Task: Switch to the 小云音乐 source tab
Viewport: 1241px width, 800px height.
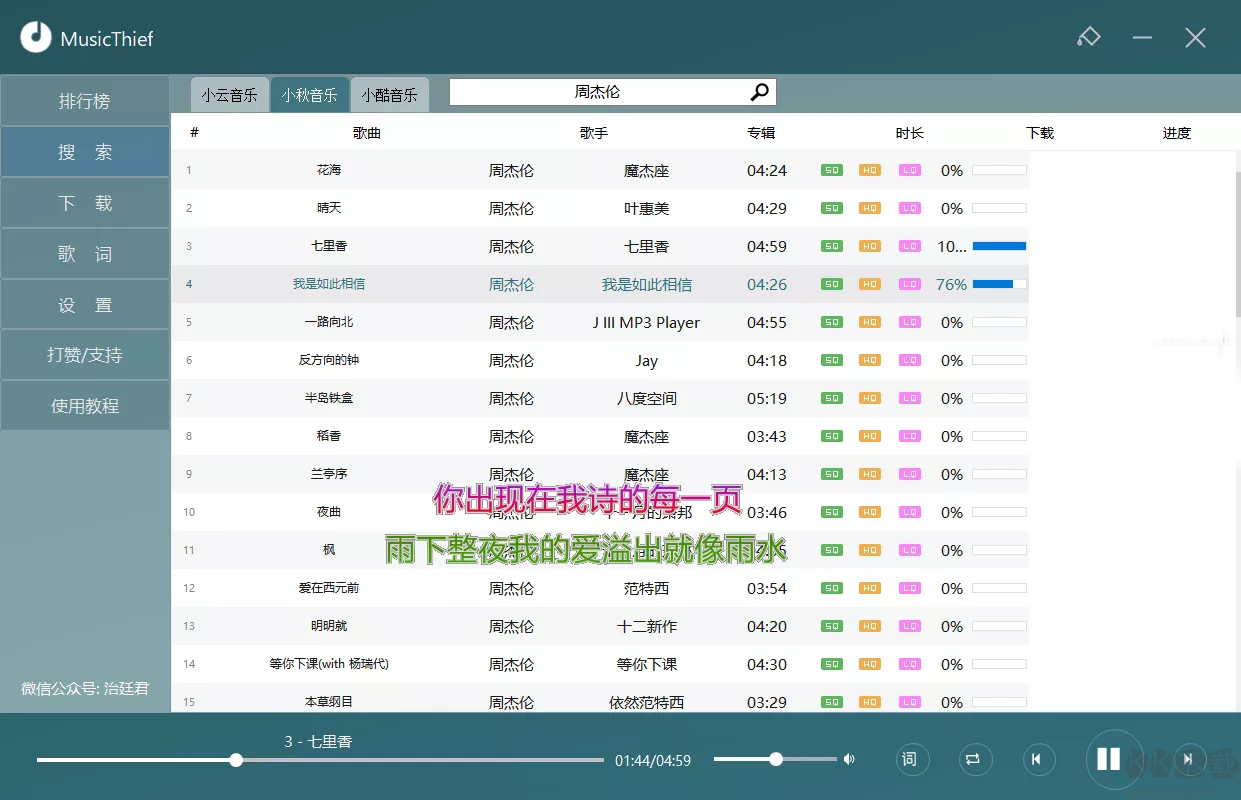Action: (x=229, y=93)
